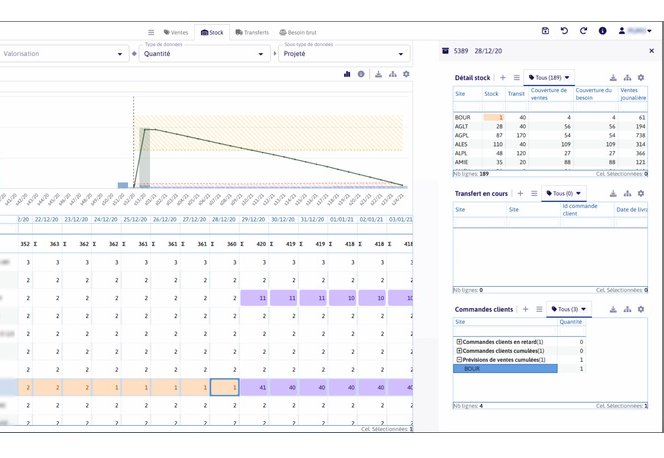Select the BOUR row in Commandes clients
The height and width of the screenshot is (458, 664).
click(x=505, y=369)
